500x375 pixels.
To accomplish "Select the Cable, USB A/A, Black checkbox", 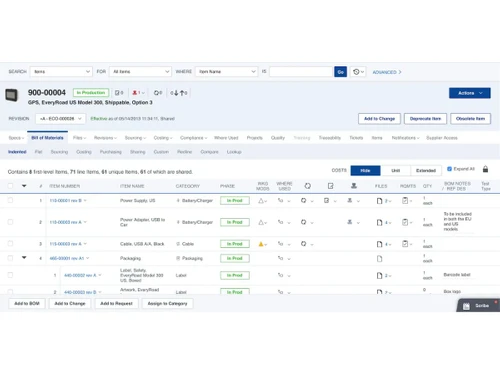I will [10, 244].
